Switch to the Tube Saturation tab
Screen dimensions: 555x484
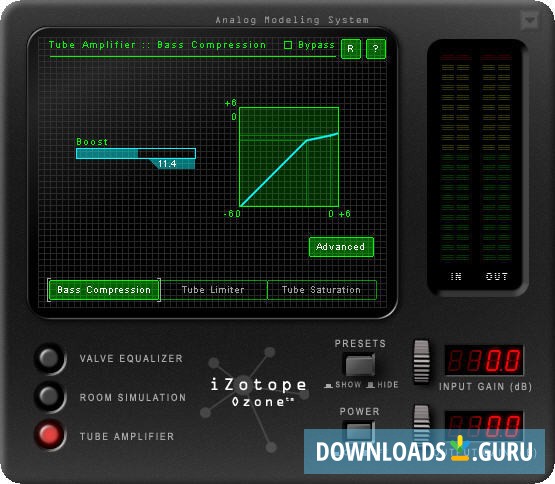tap(321, 290)
